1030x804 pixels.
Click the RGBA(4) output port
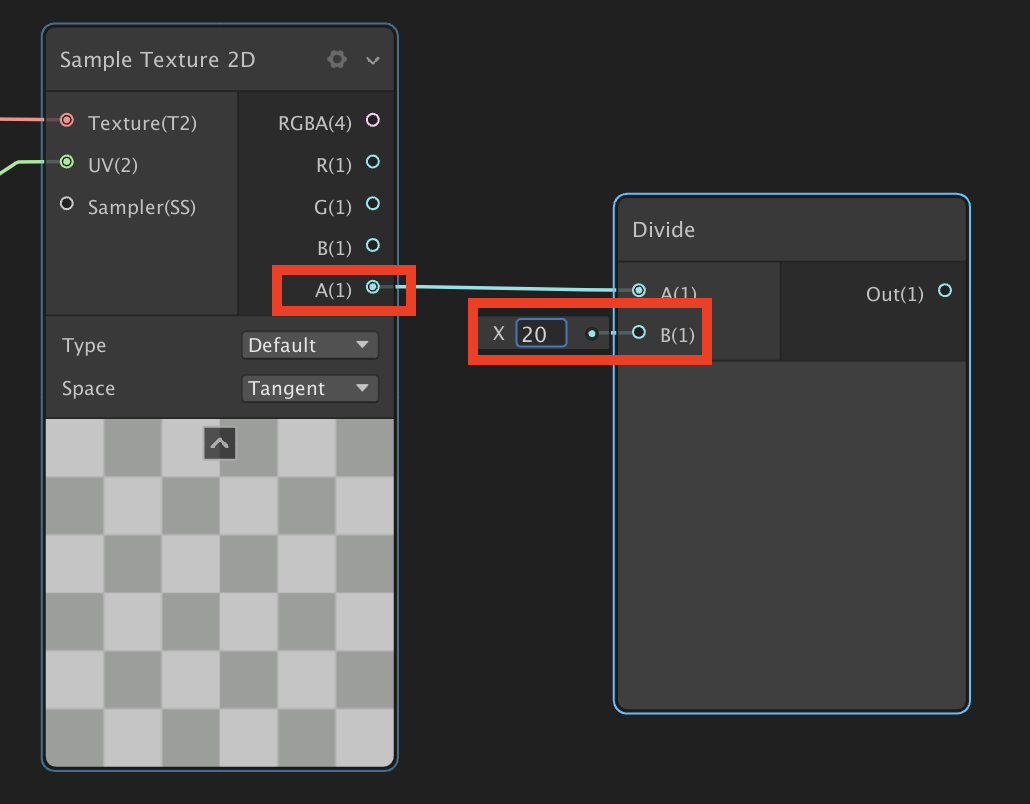373,121
